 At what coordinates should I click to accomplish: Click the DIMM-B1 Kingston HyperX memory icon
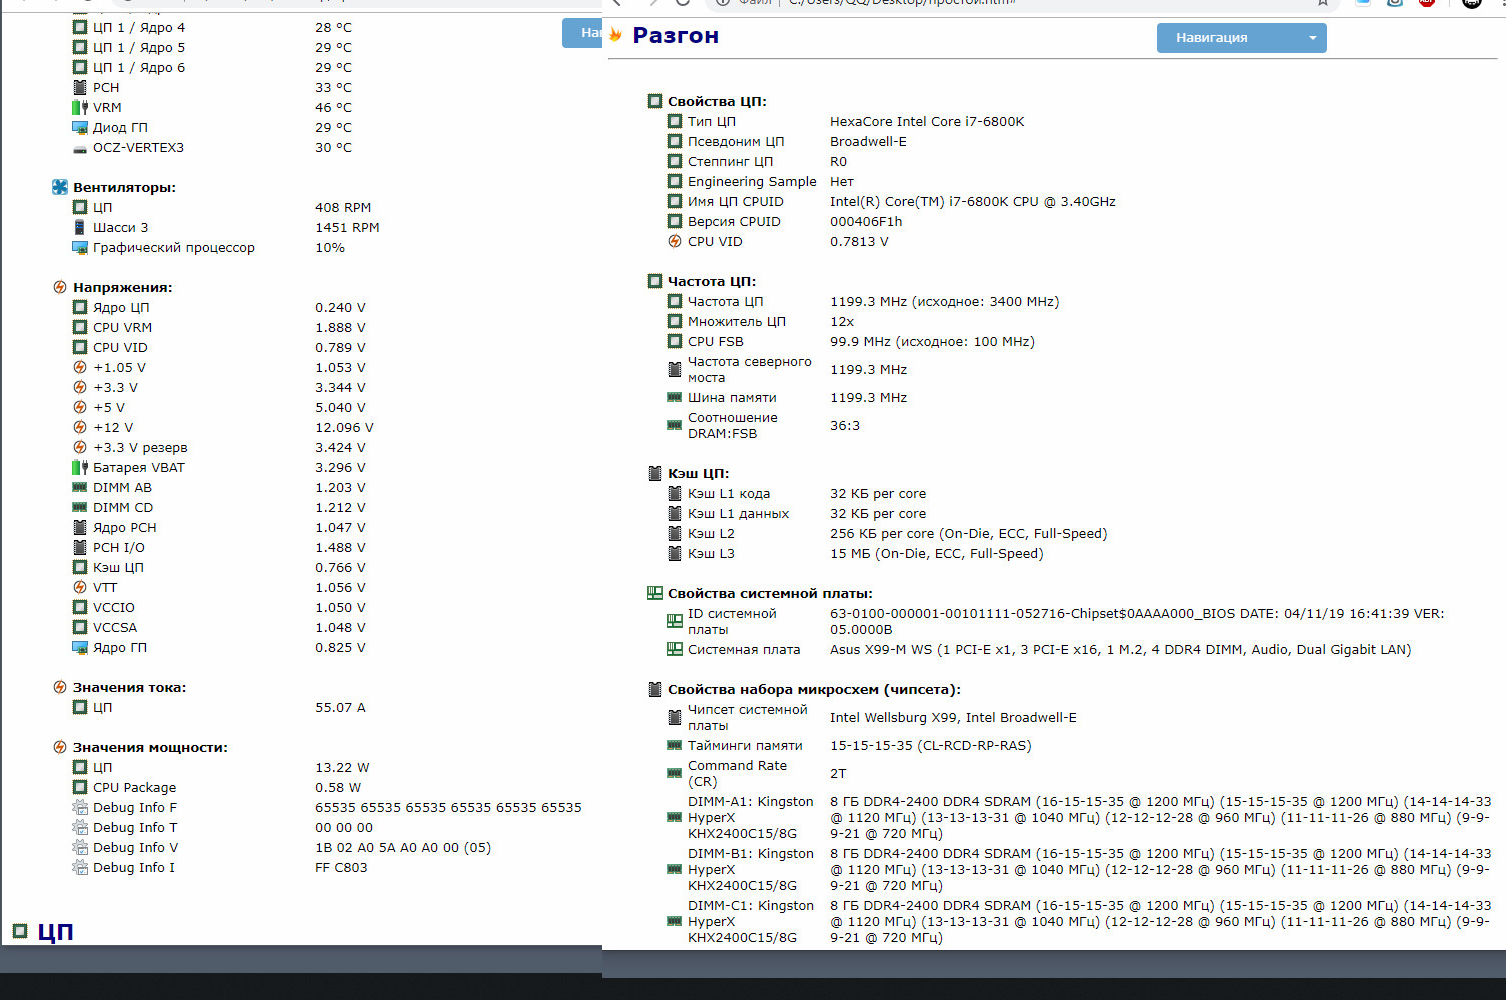tap(675, 869)
